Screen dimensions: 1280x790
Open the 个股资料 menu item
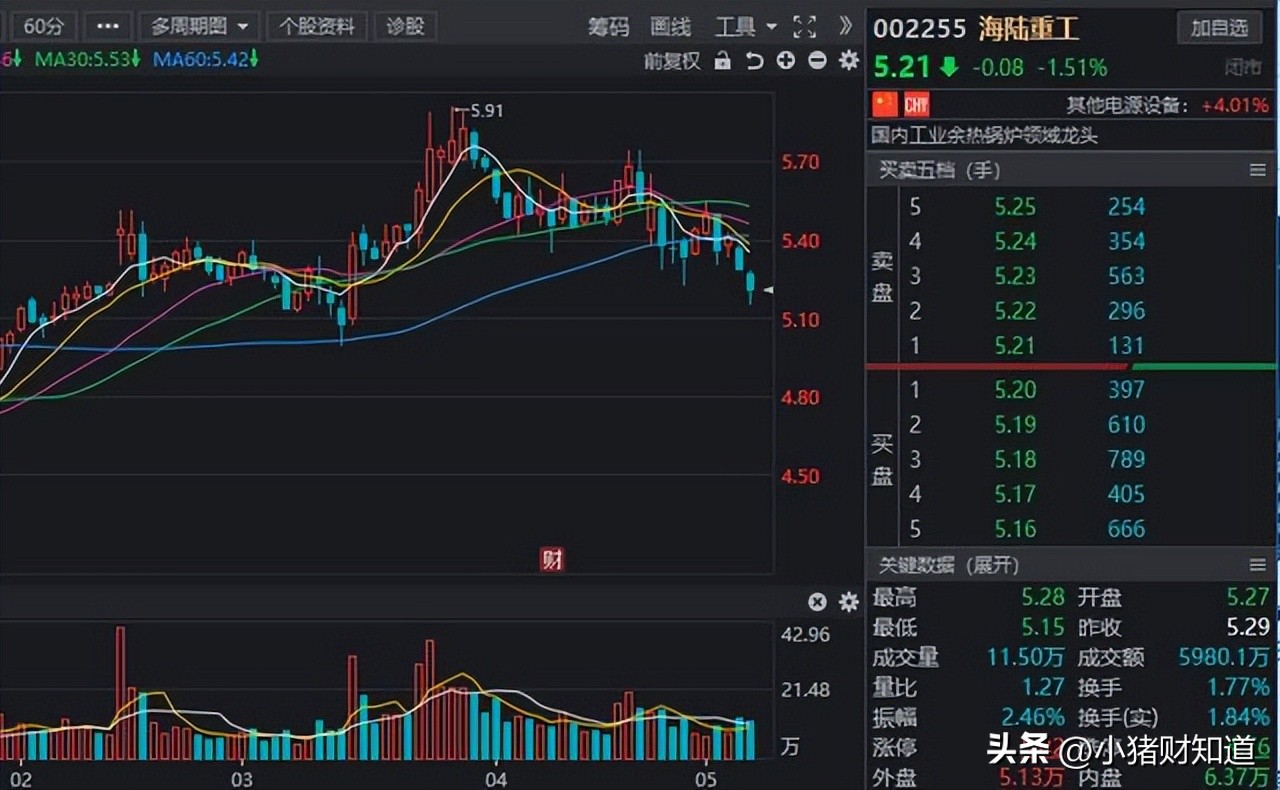point(317,27)
